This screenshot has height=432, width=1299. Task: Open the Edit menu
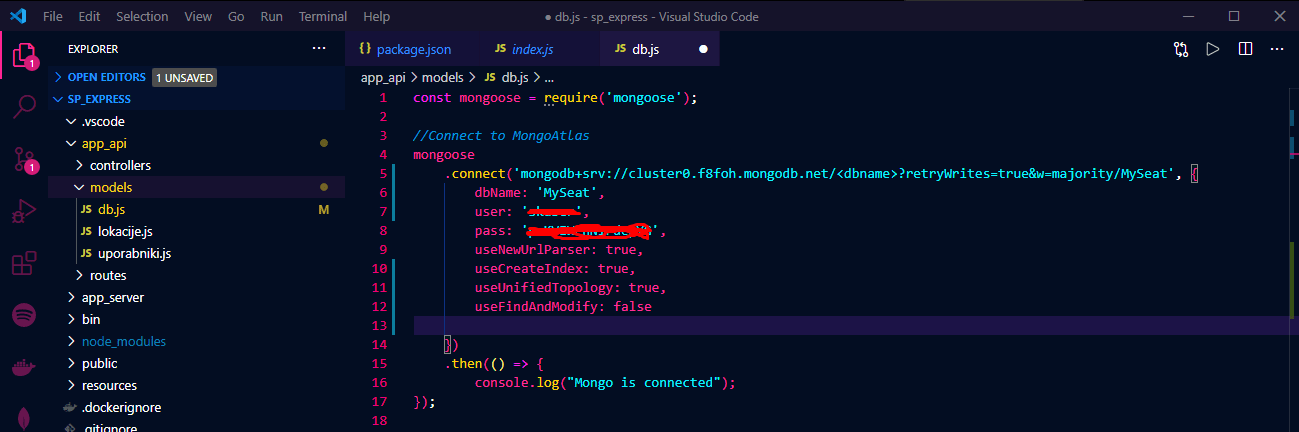click(x=89, y=17)
